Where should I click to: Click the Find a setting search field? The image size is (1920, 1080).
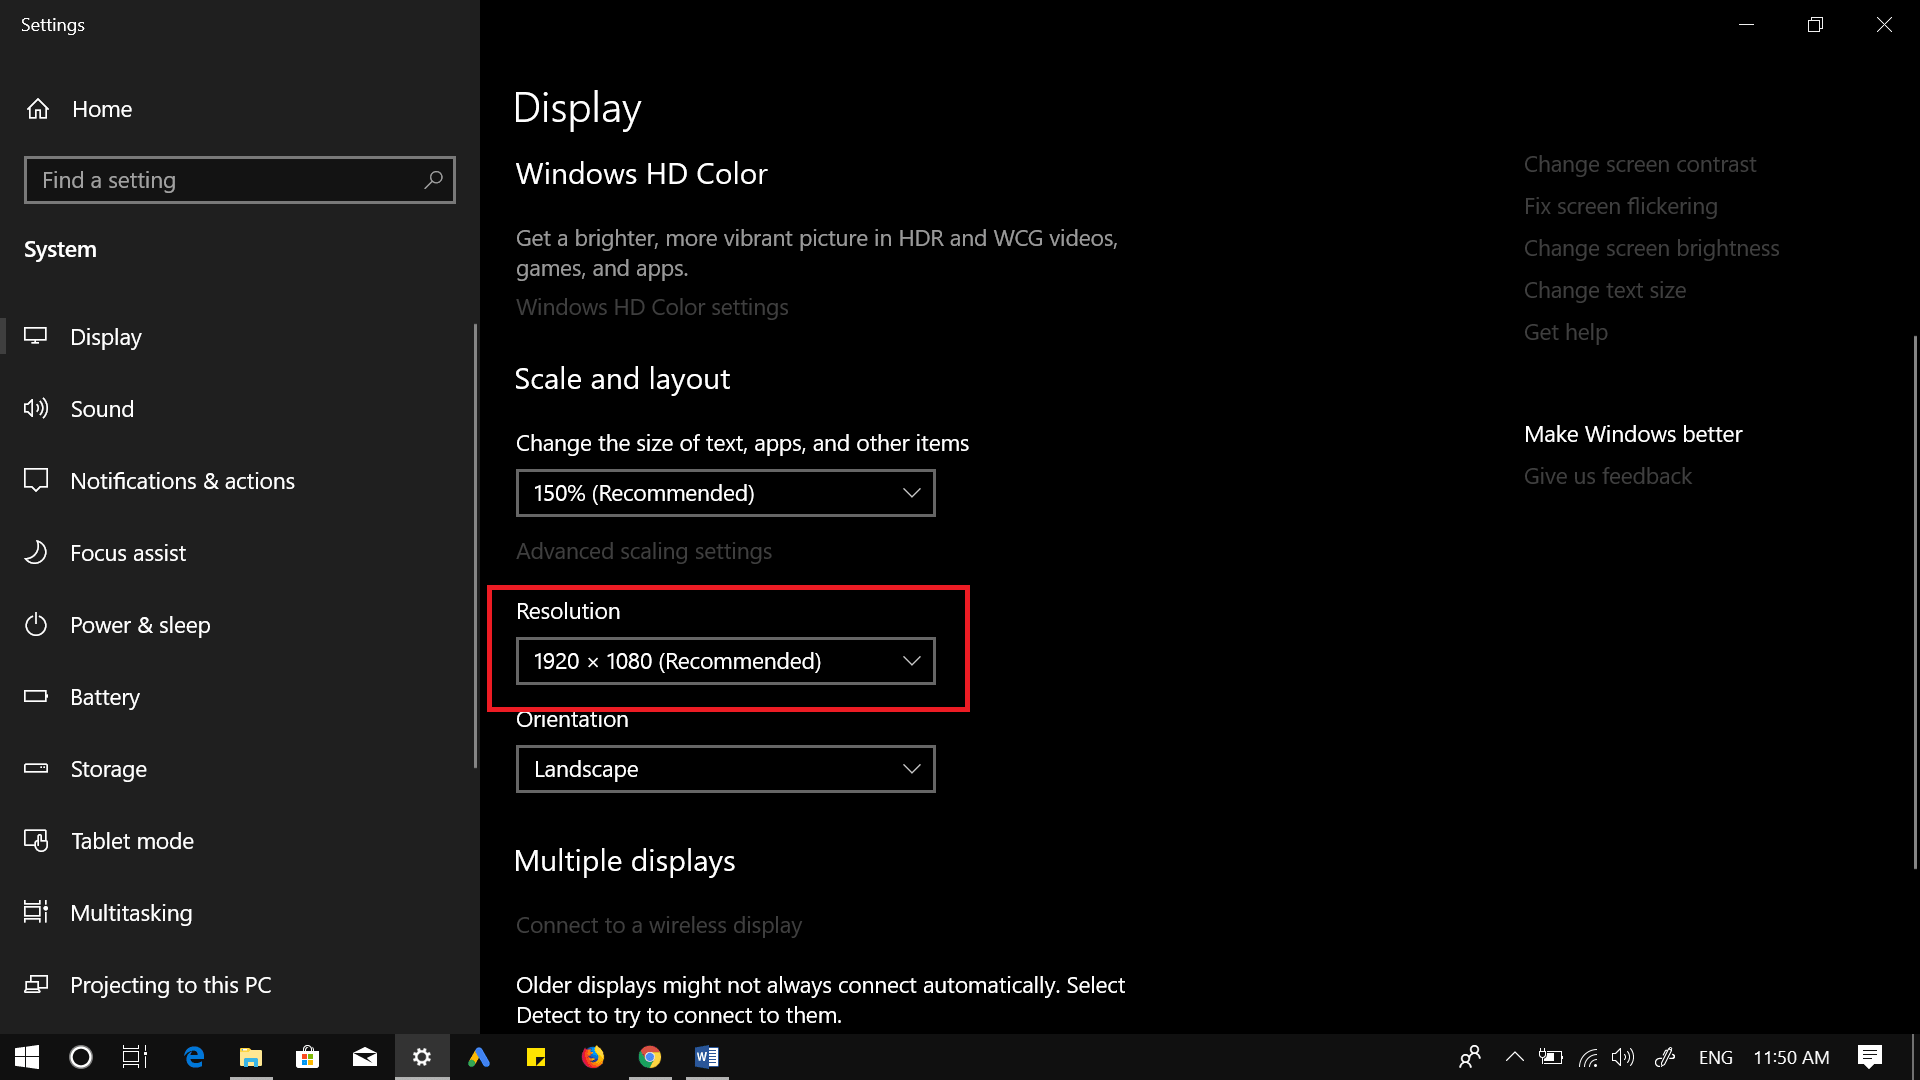(240, 179)
